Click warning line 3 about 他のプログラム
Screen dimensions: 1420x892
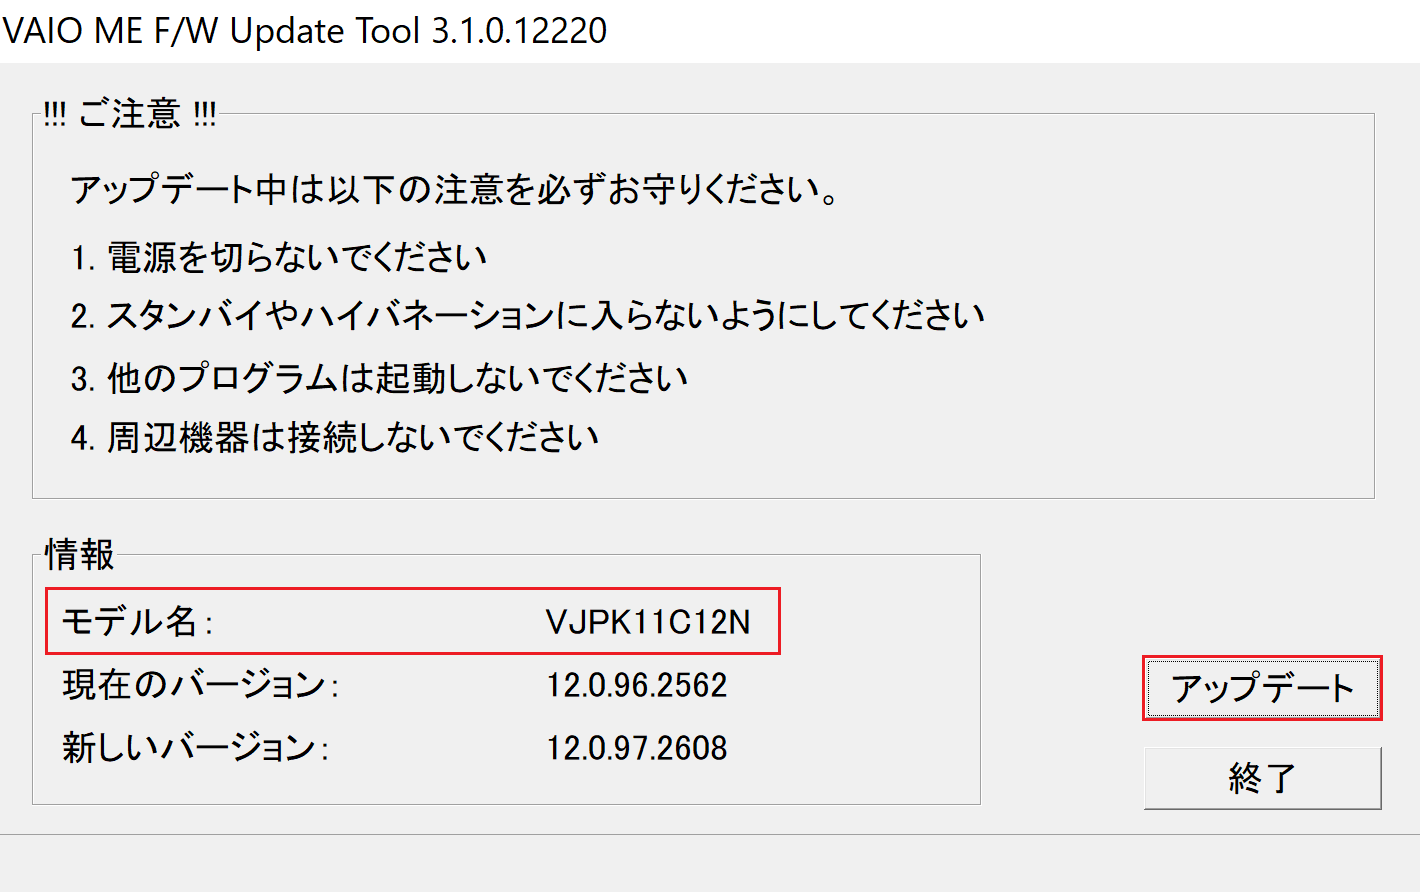pos(380,378)
